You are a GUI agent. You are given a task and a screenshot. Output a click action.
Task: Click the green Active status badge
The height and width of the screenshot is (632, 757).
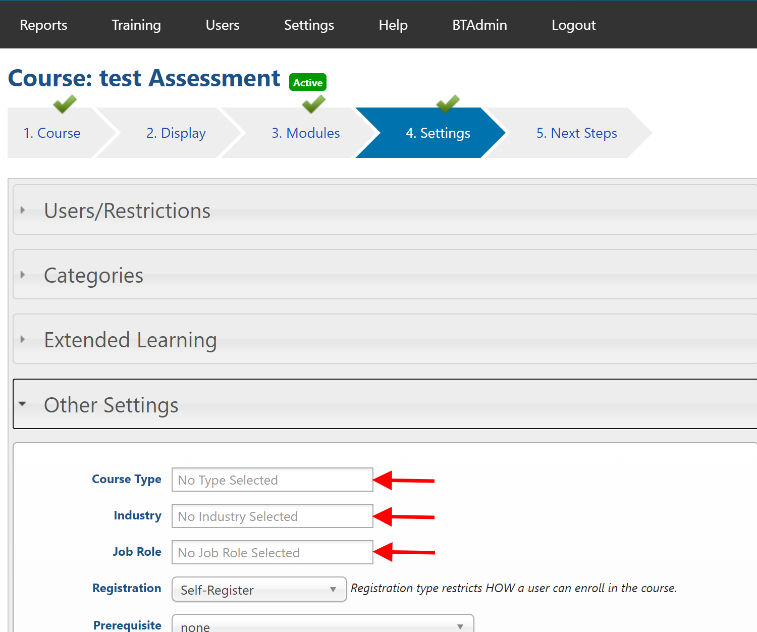tap(308, 82)
